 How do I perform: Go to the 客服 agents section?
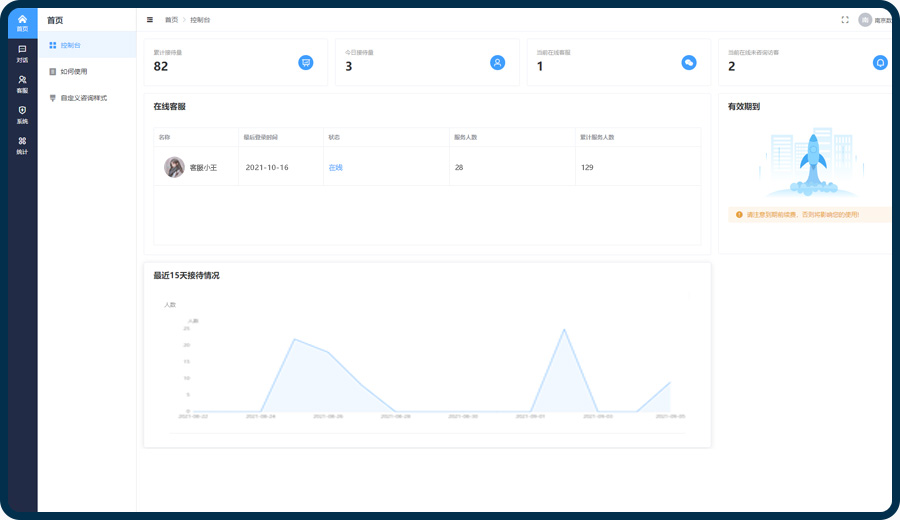(22, 83)
